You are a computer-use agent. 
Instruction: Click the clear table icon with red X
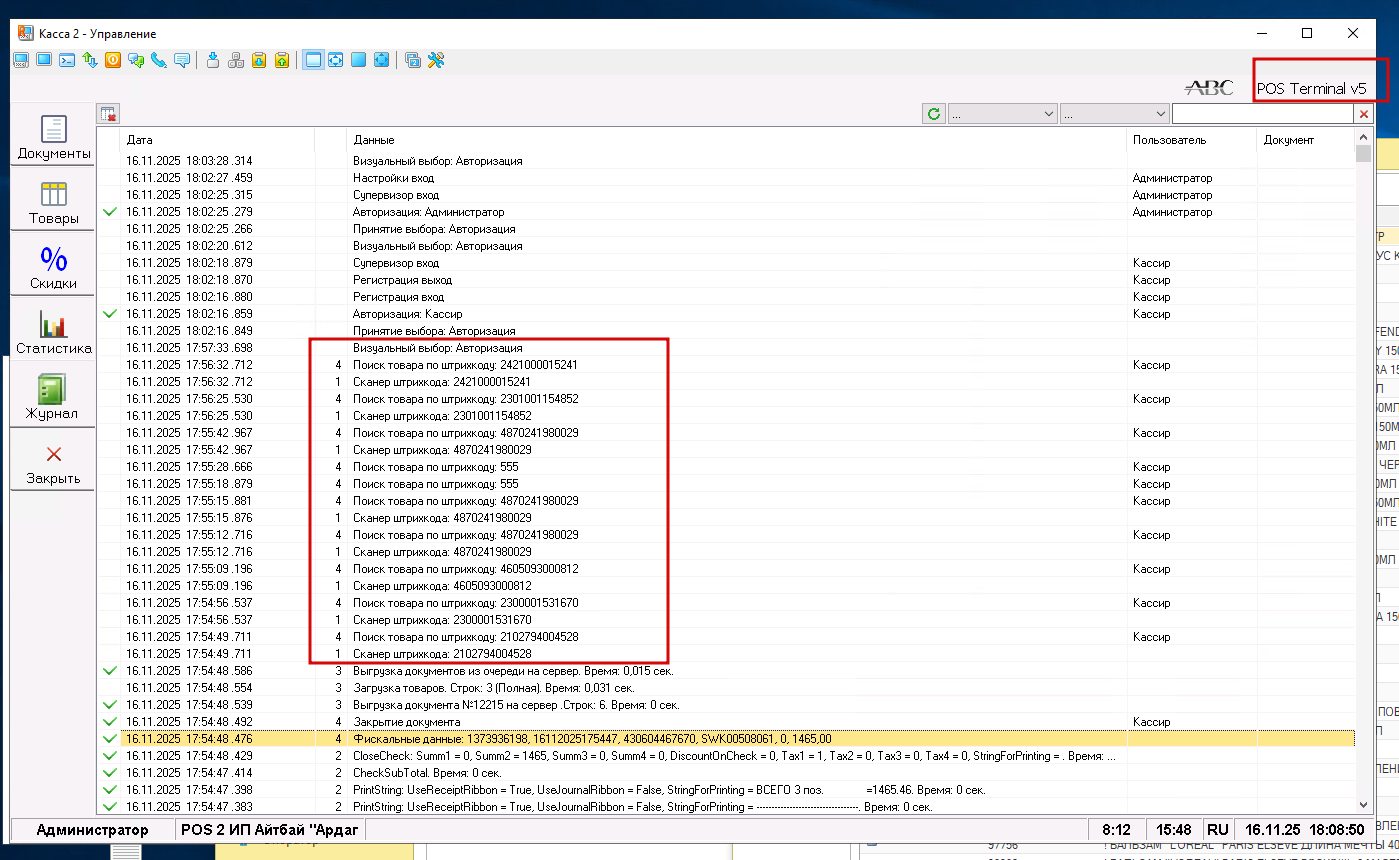[108, 114]
